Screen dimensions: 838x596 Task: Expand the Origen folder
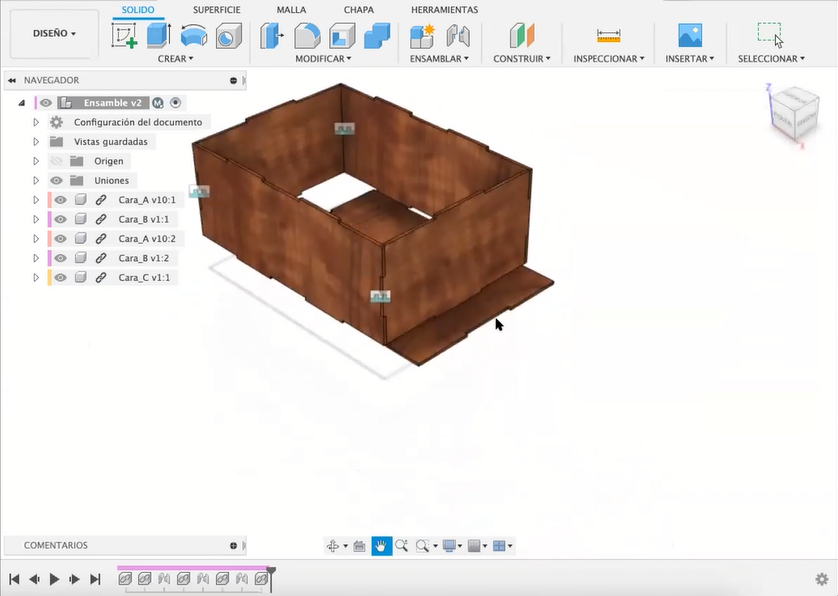(x=36, y=161)
